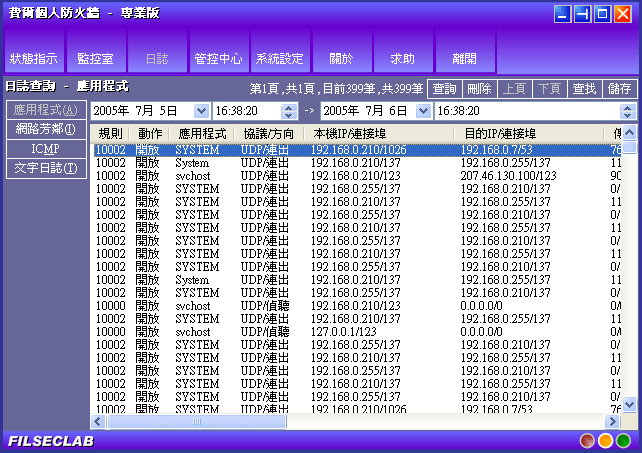
Task: Click the horizontal scrollbar left arrow
Action: (x=98, y=422)
